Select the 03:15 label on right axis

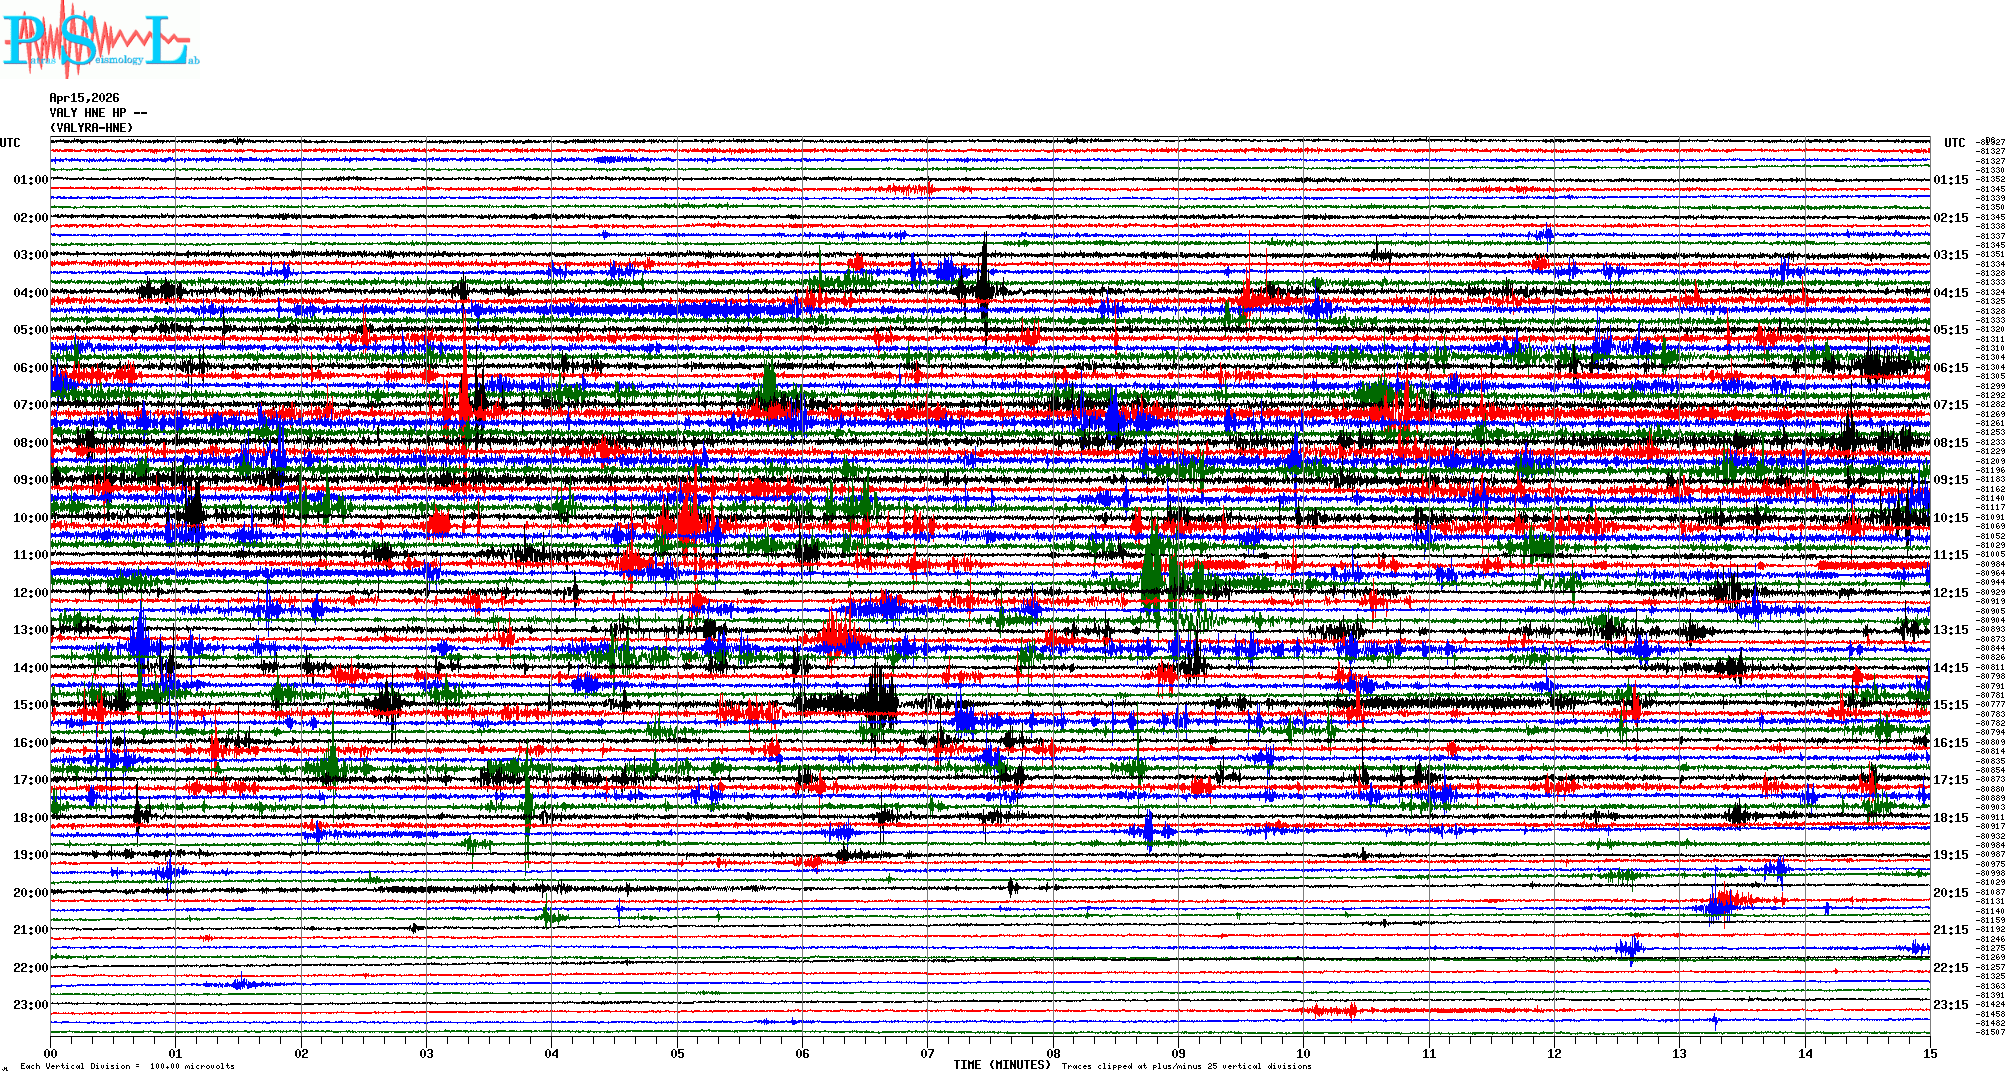pos(1950,255)
